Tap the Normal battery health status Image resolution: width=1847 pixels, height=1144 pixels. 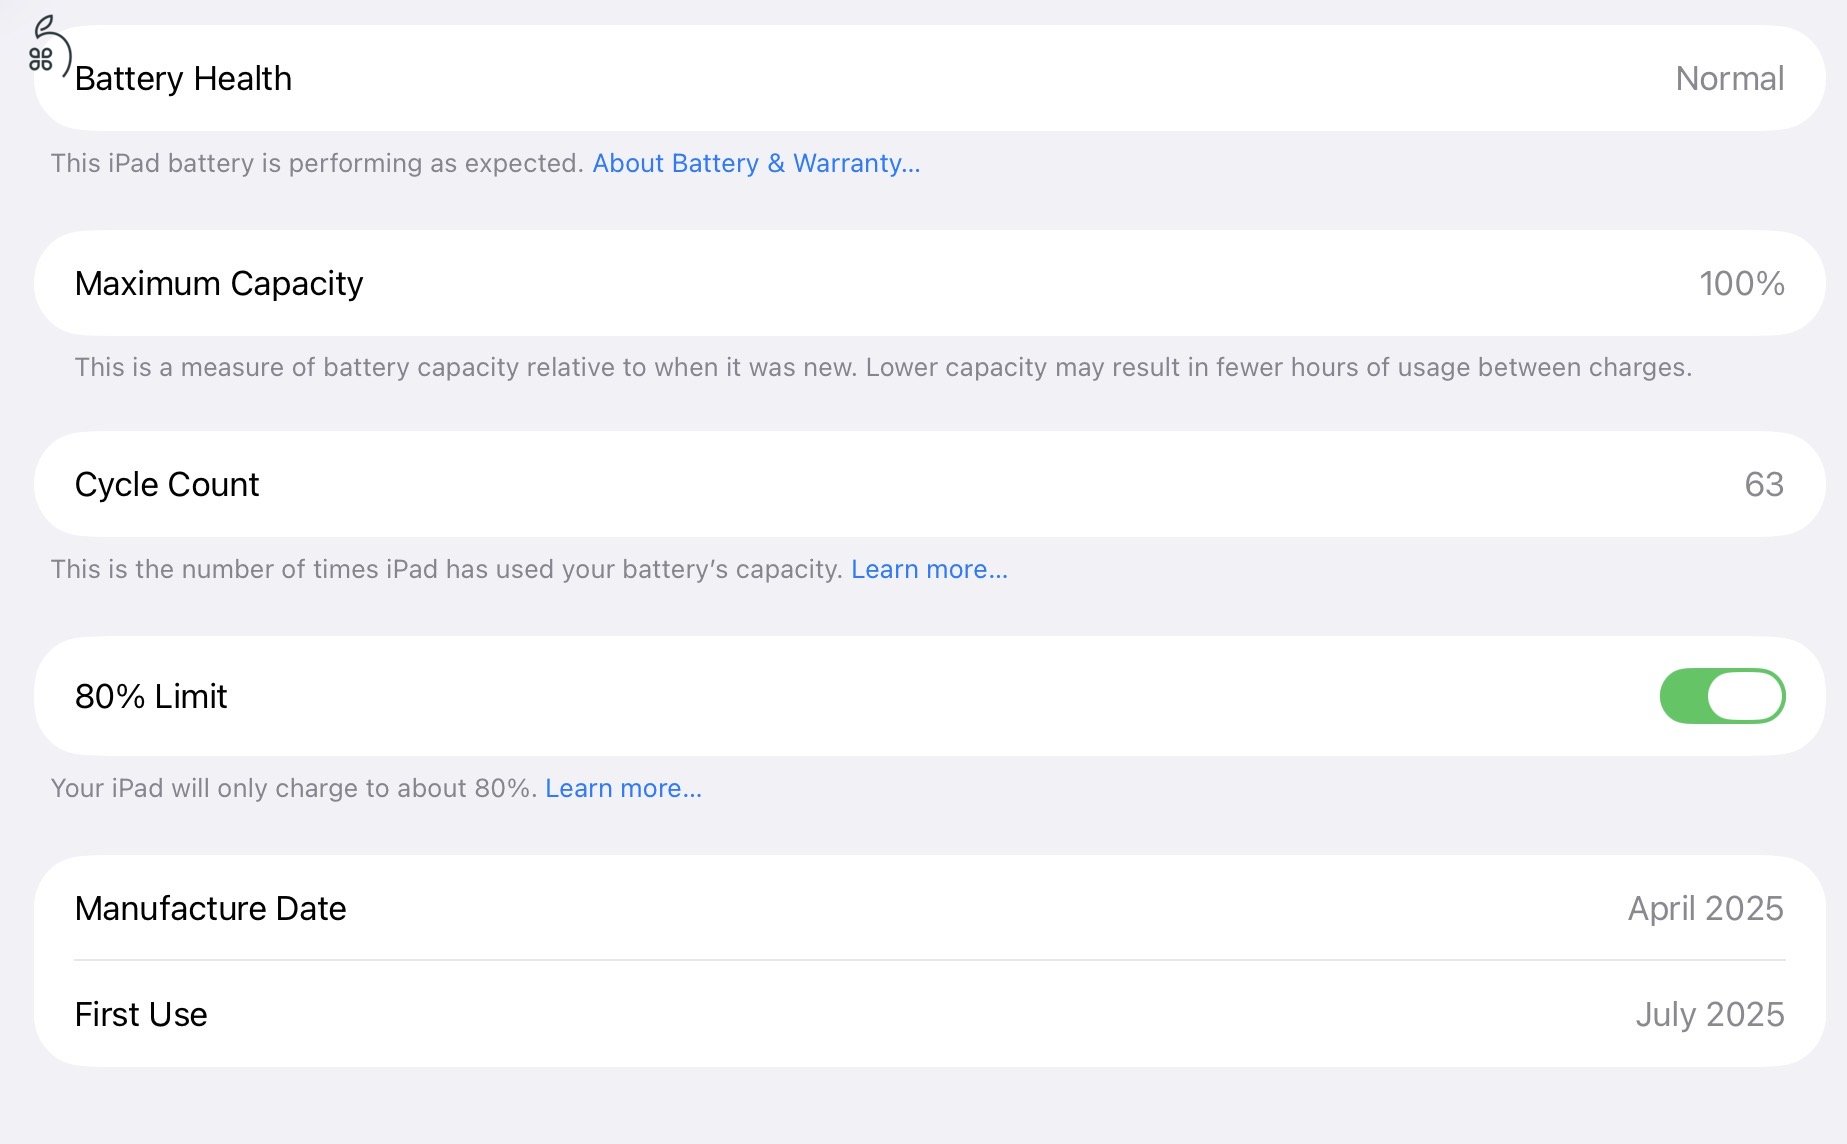(x=1729, y=78)
